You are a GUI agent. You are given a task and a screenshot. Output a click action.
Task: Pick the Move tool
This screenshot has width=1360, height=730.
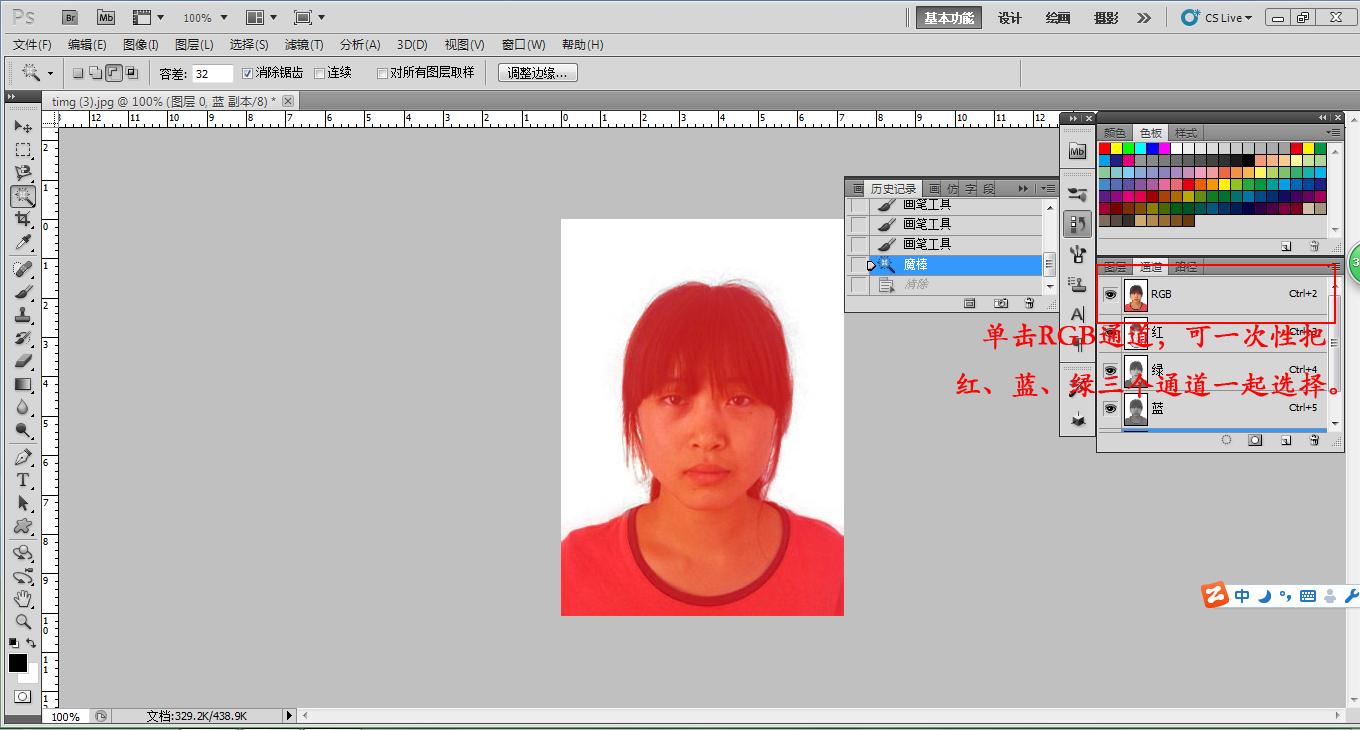pos(23,127)
